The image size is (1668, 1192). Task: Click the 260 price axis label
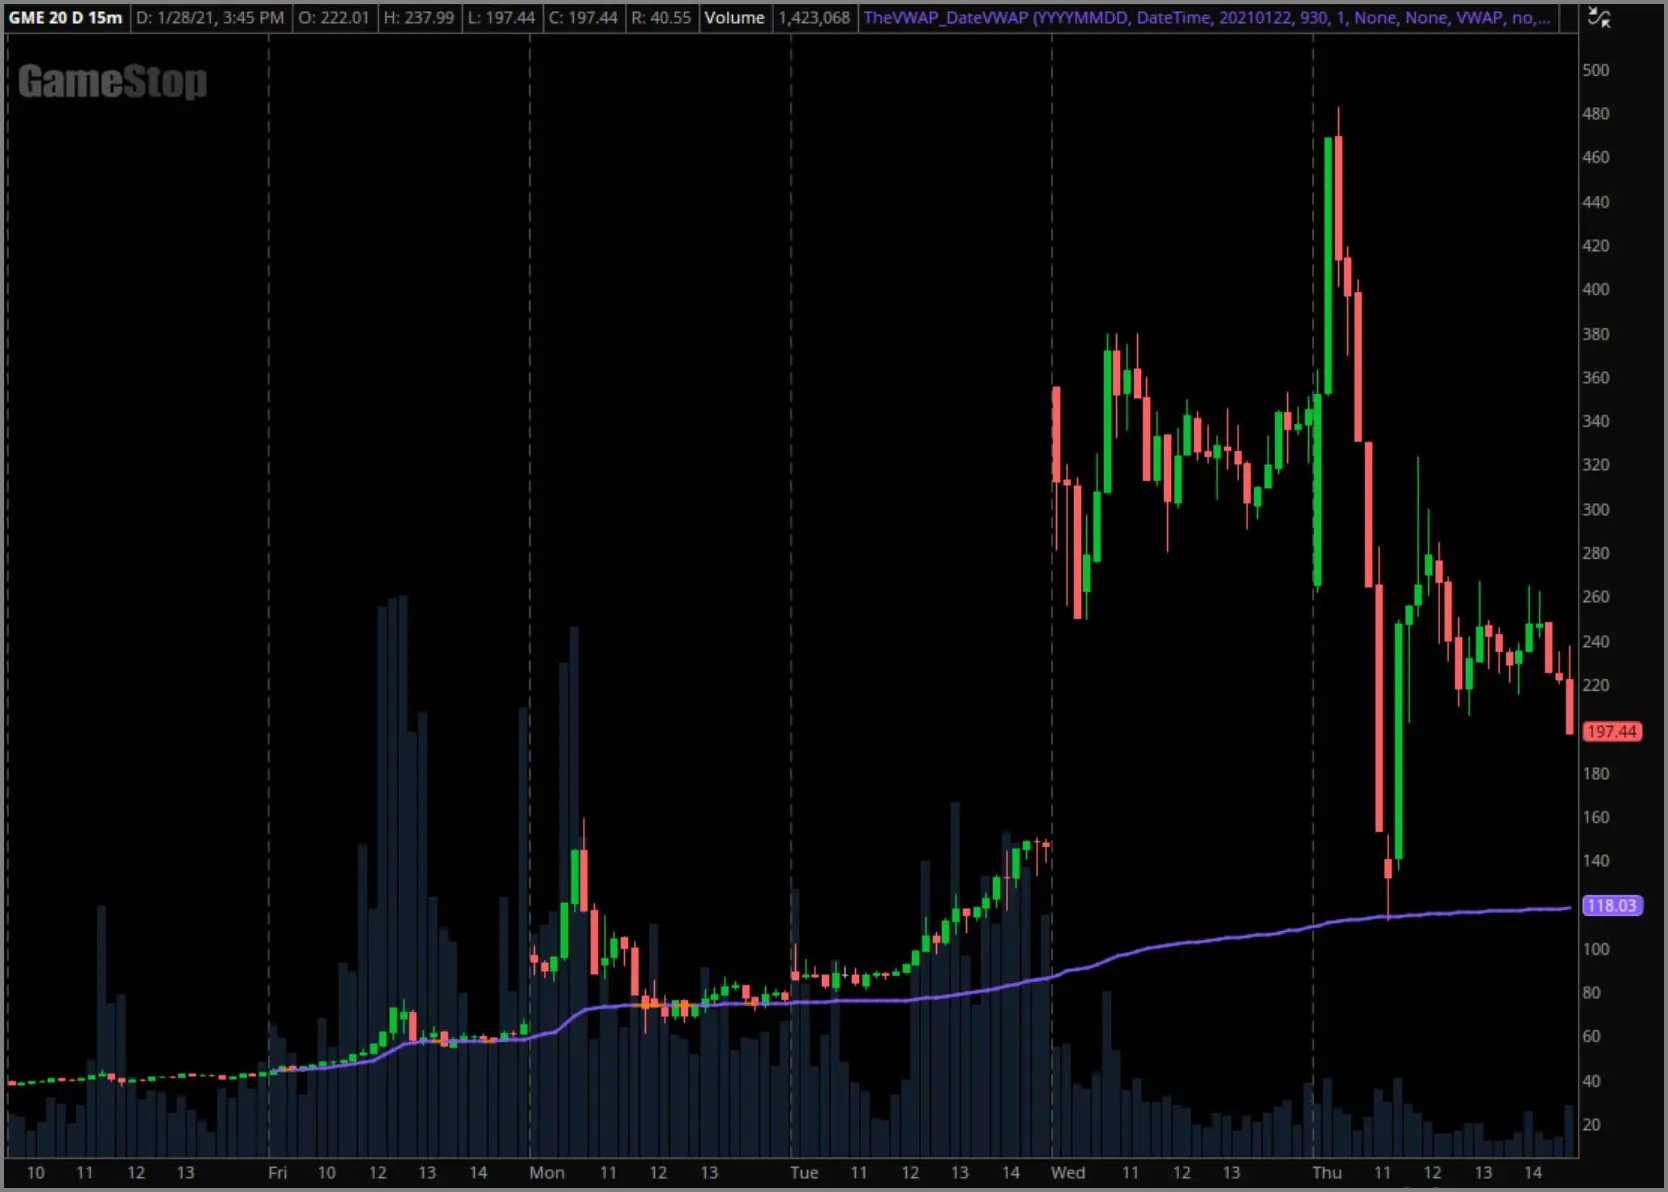point(1596,597)
